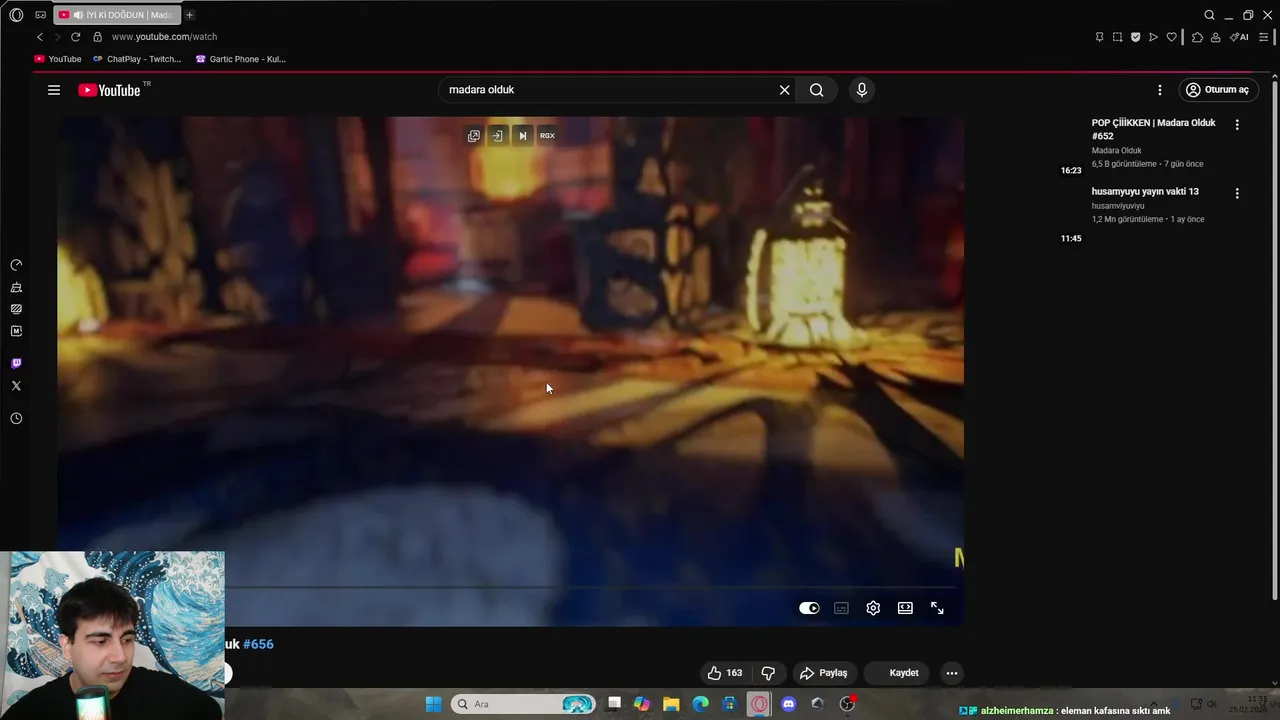This screenshot has height=720, width=1280.
Task: Open YouTube settings three-dot menu near Oturum aç
Action: (x=1160, y=90)
